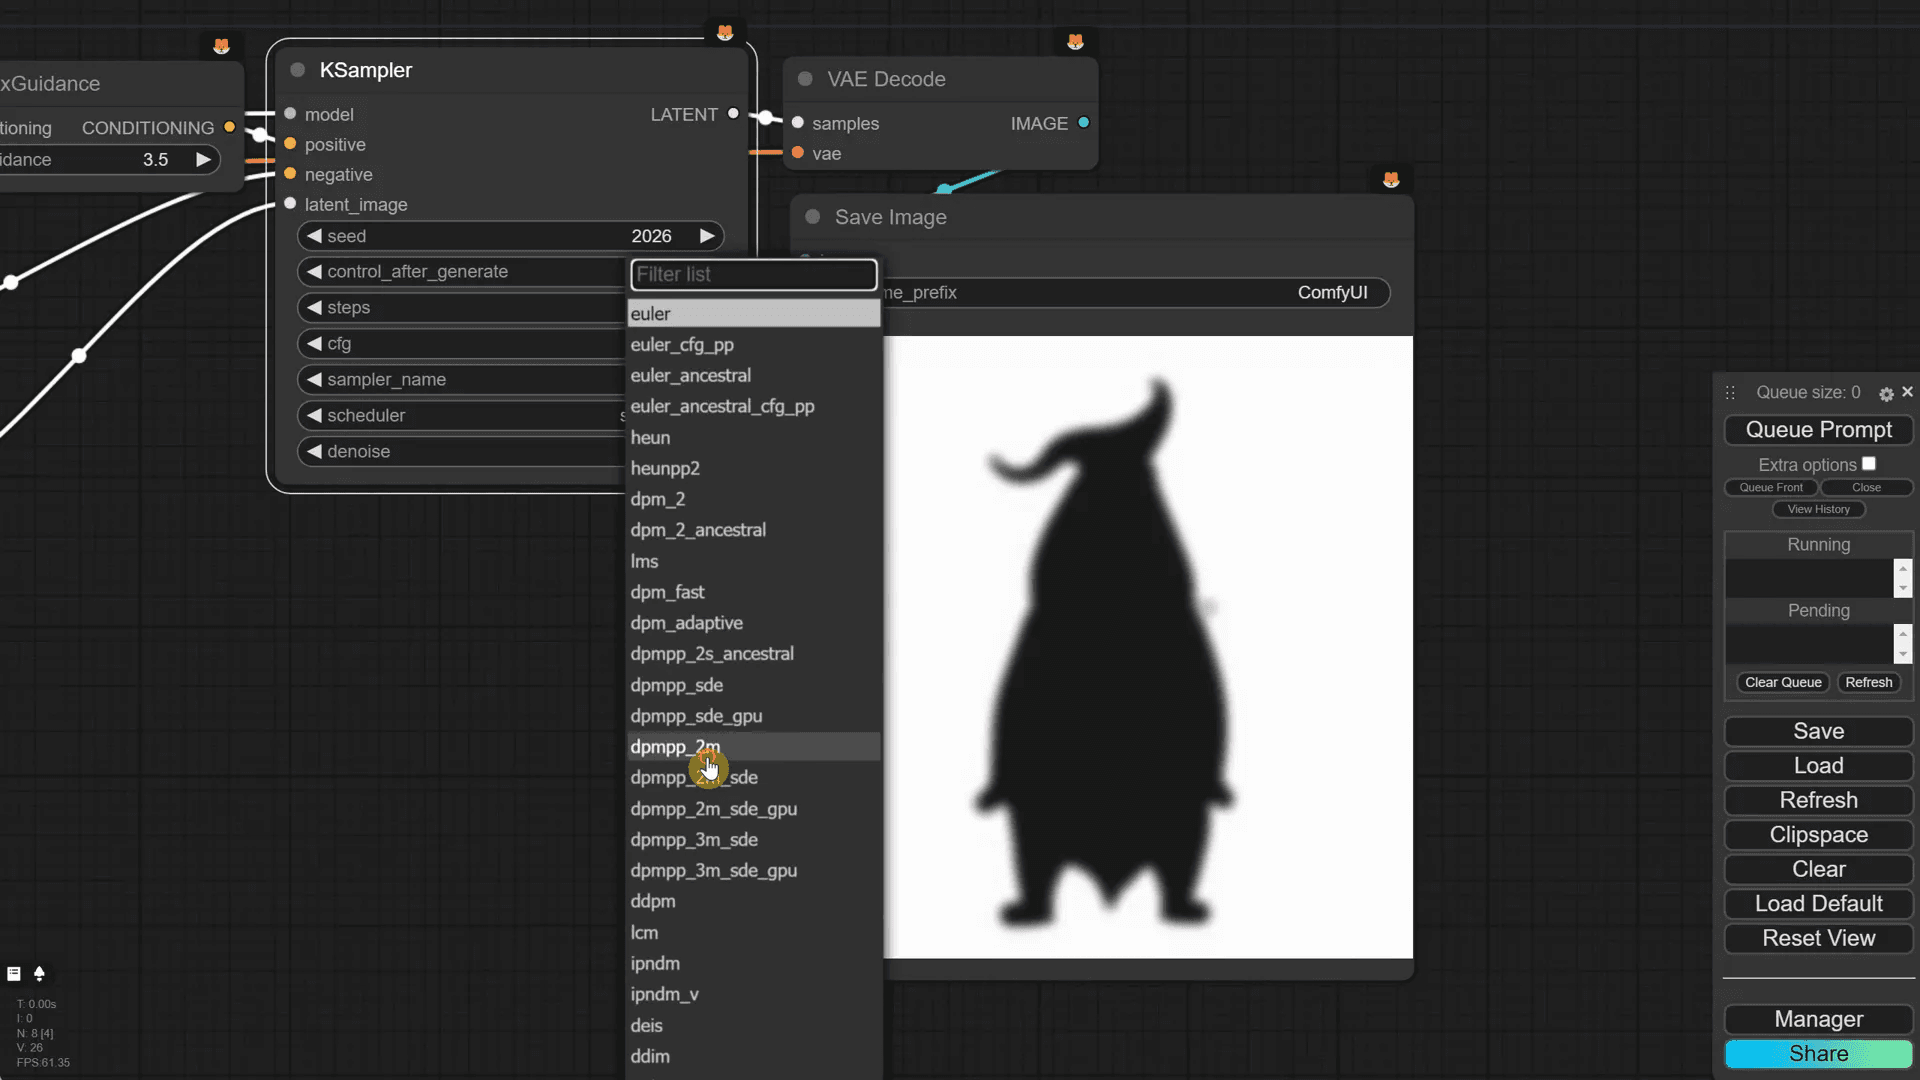Enable the Extra options checkbox
This screenshot has height=1080, width=1920.
click(x=1869, y=464)
